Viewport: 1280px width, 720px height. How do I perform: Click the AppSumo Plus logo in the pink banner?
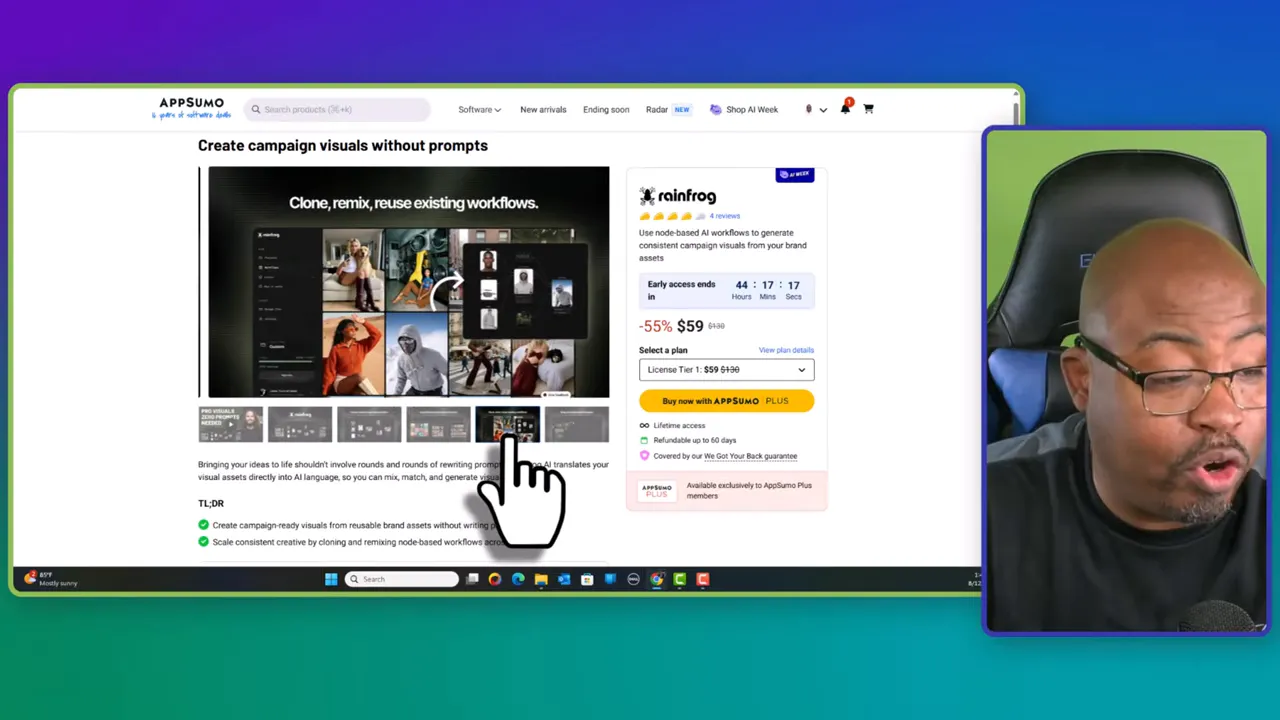[656, 491]
